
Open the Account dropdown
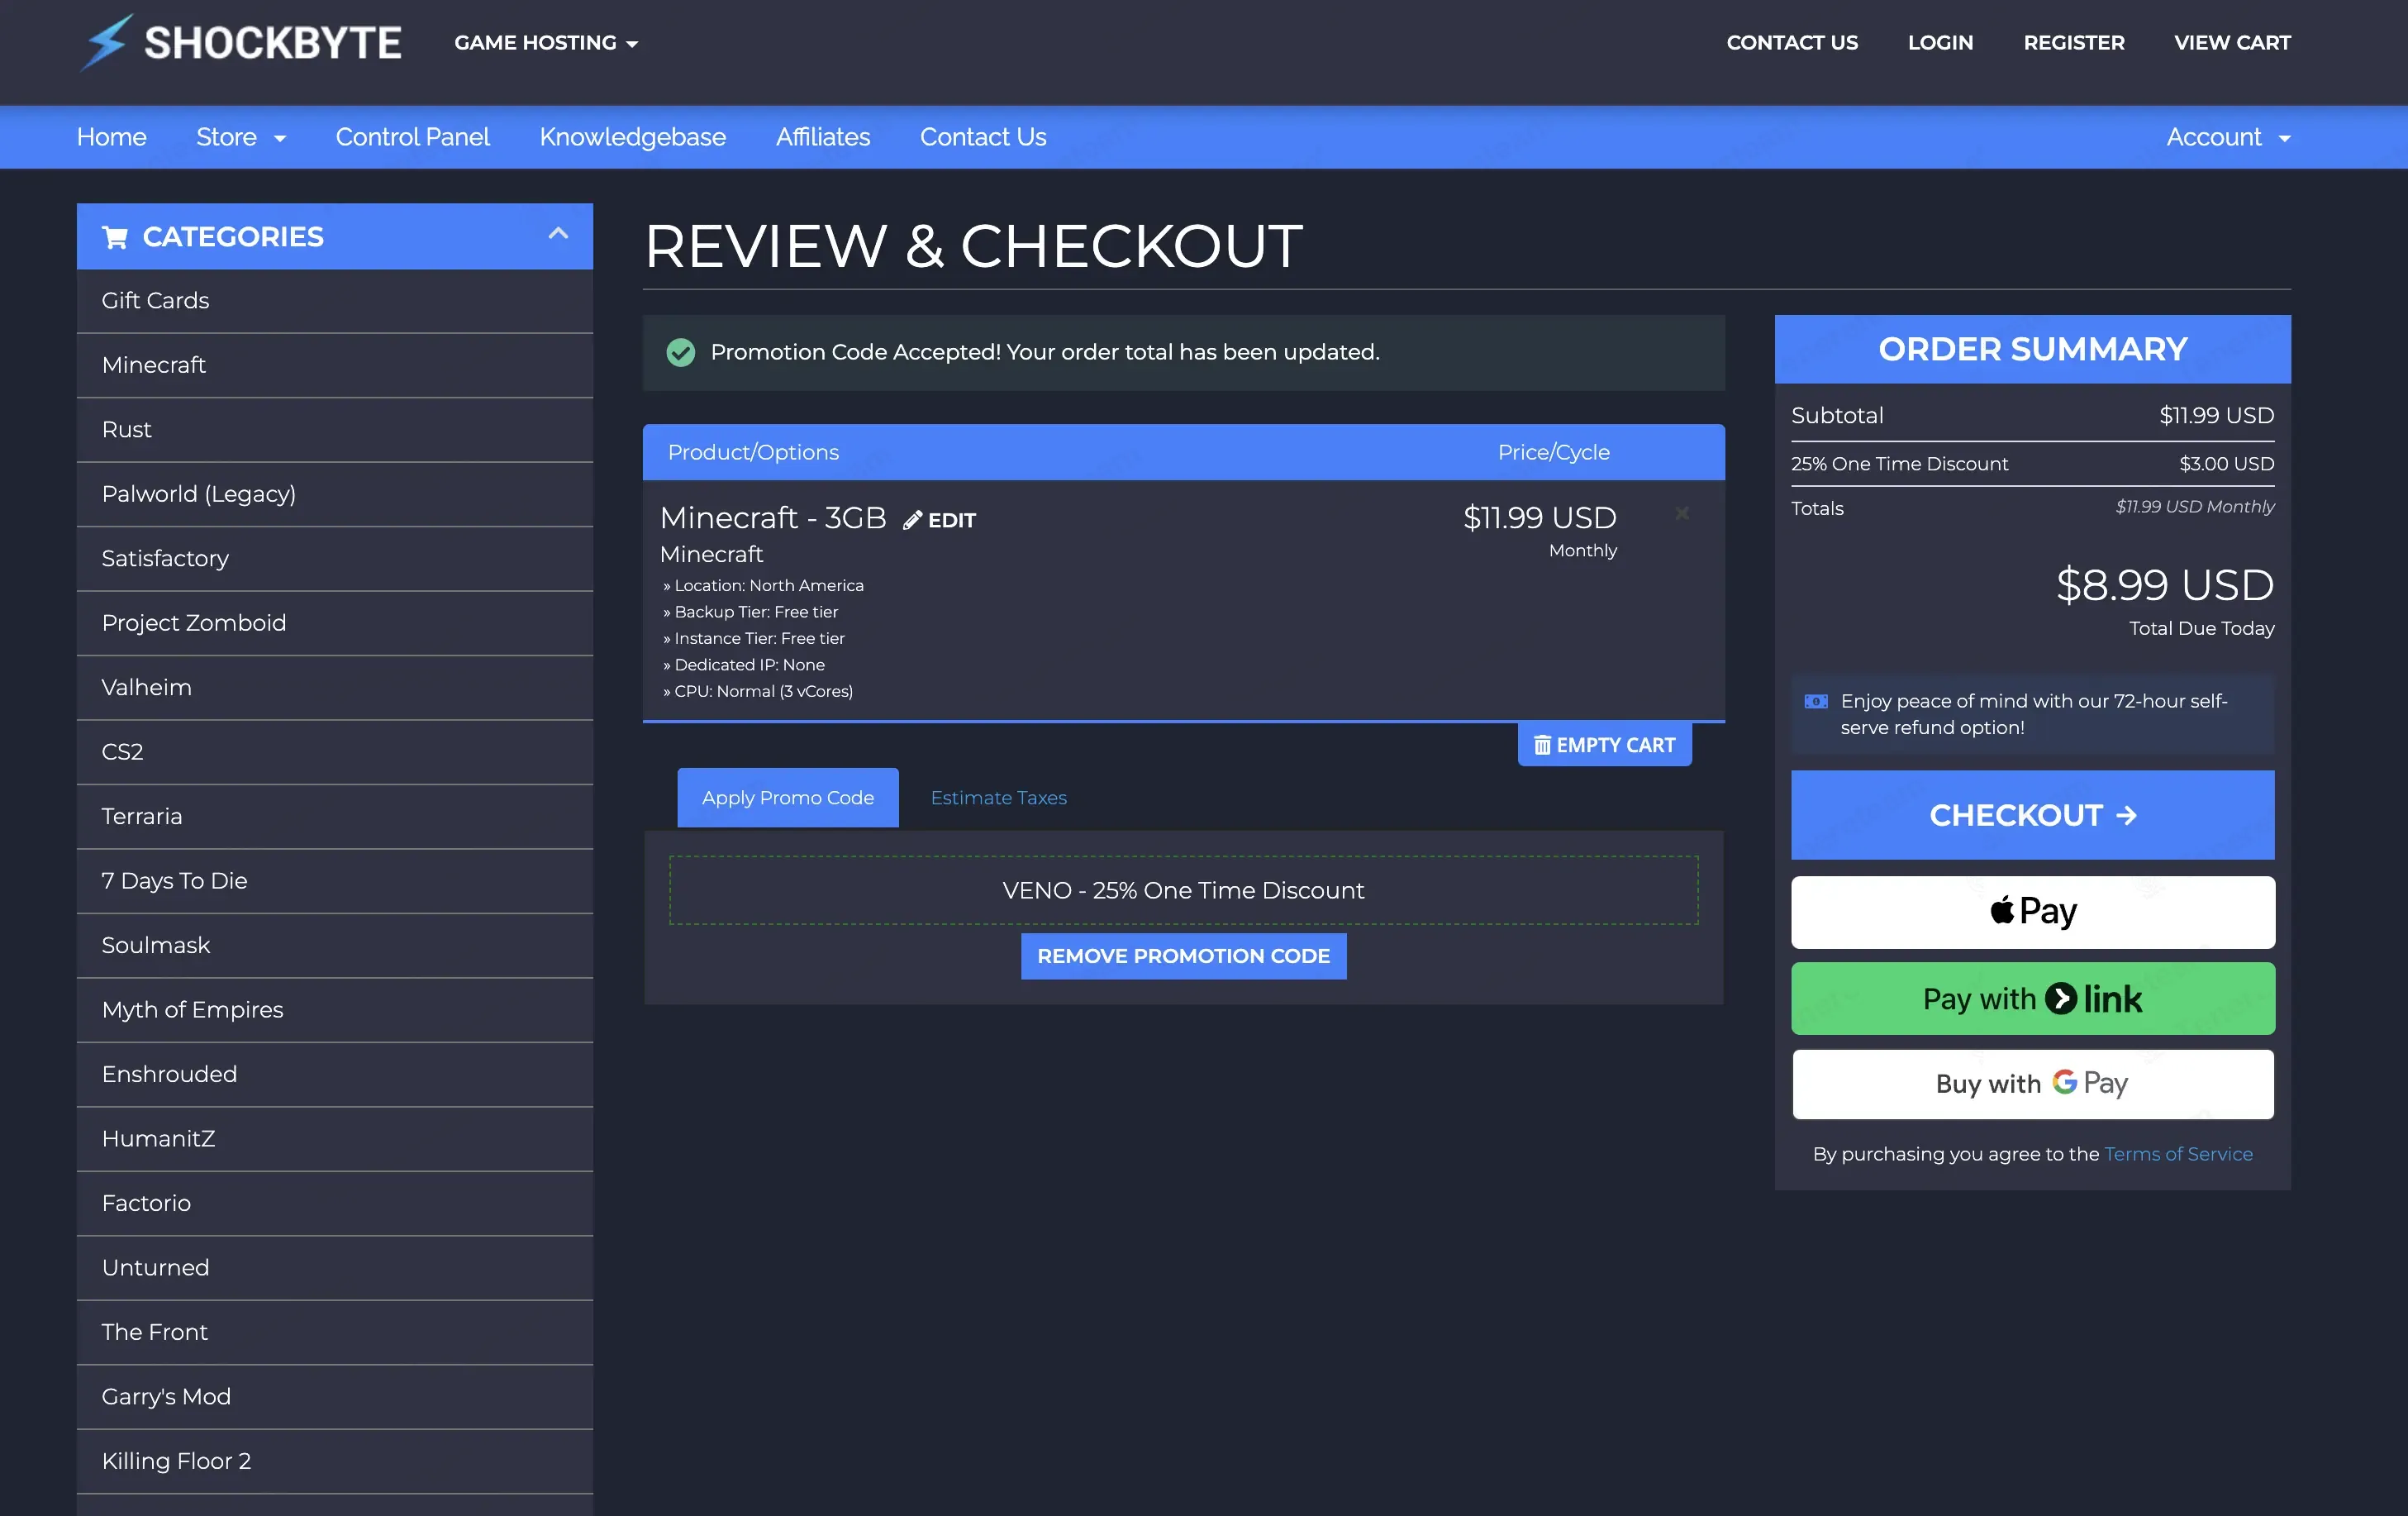(x=2228, y=137)
